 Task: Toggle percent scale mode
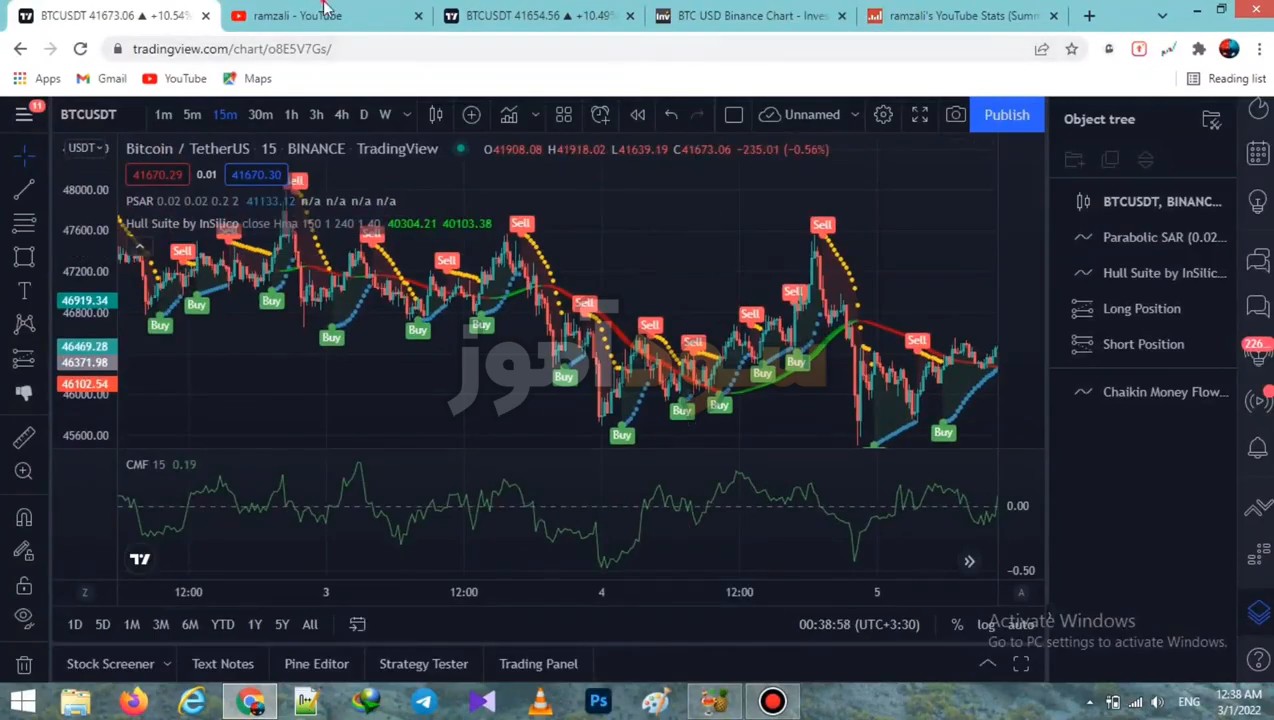(957, 625)
